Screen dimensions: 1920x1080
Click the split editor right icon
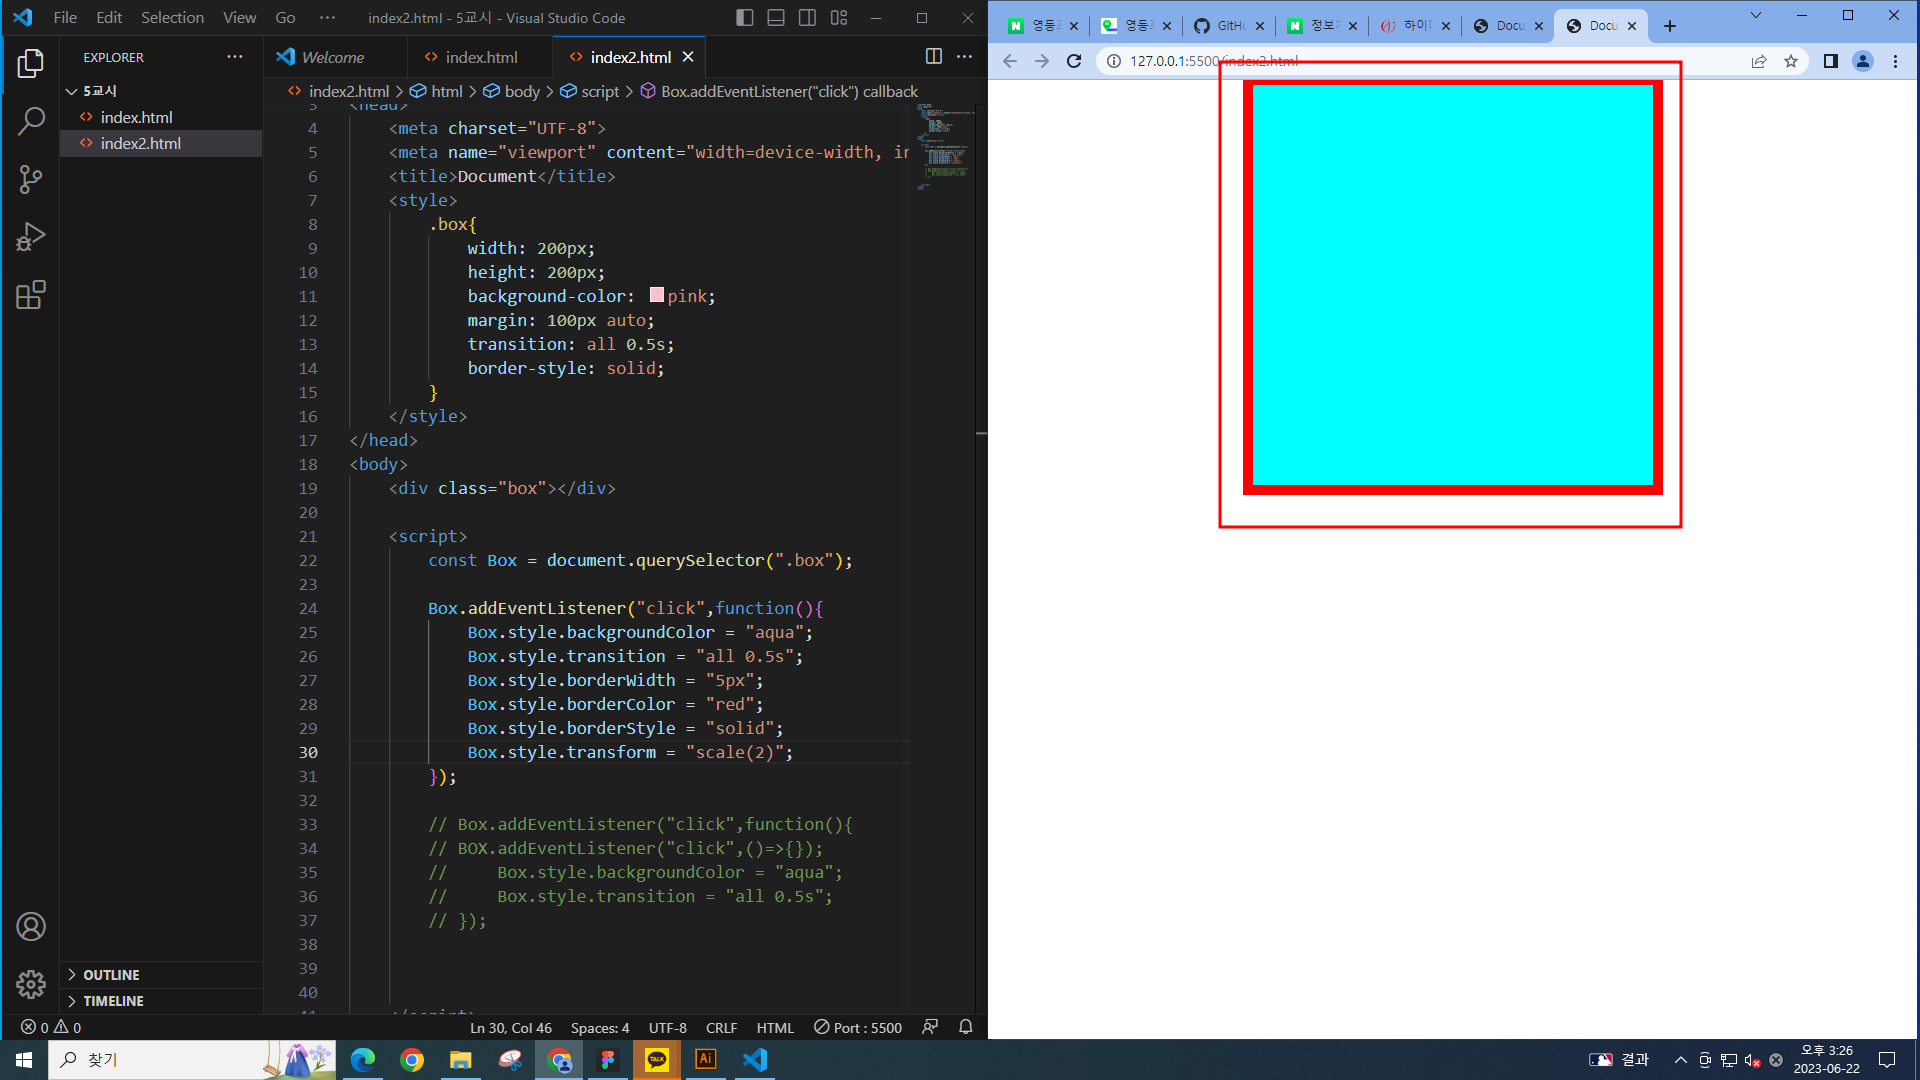tap(933, 57)
